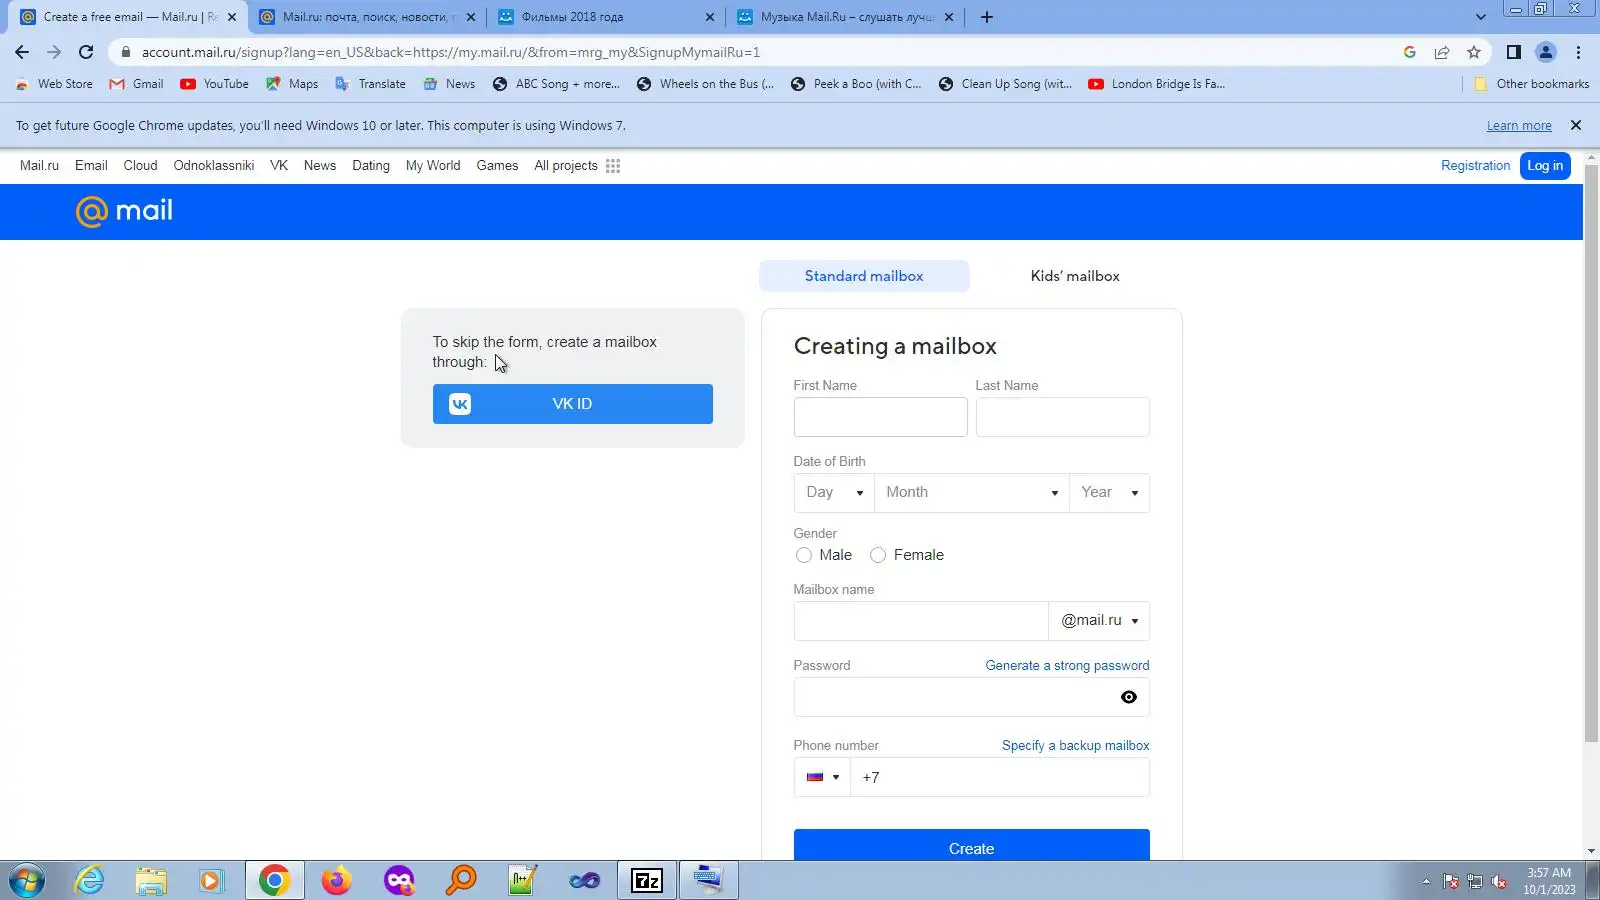Open the Maps bookmark

(x=292, y=84)
